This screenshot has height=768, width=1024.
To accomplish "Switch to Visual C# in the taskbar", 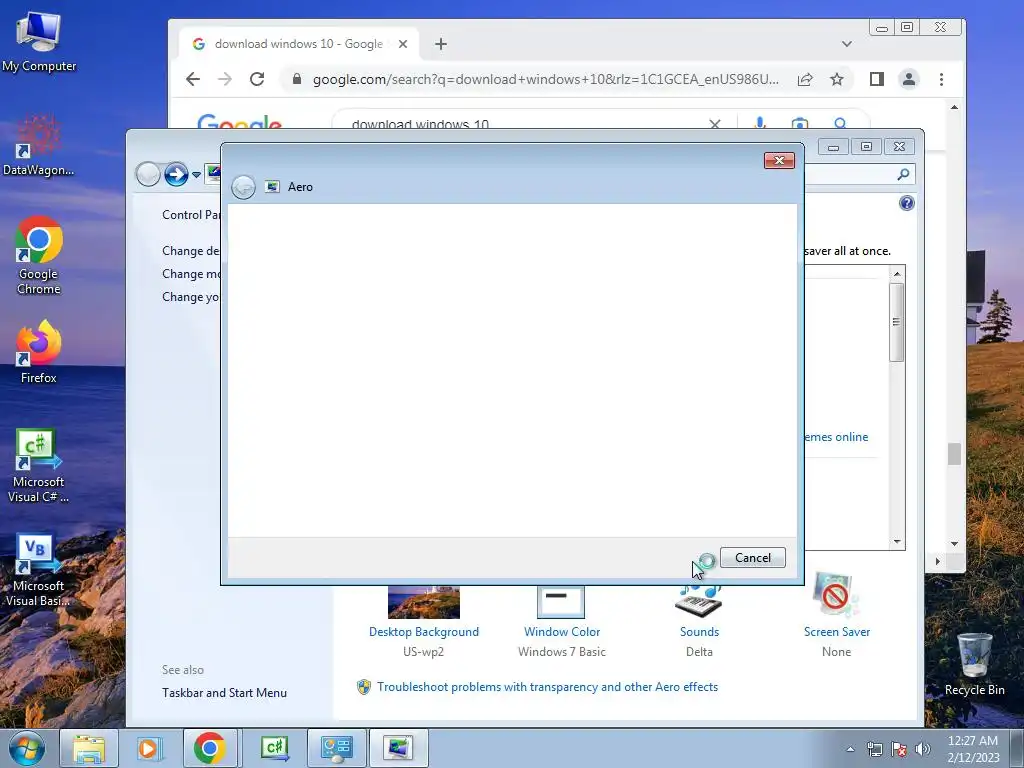I will [x=274, y=748].
